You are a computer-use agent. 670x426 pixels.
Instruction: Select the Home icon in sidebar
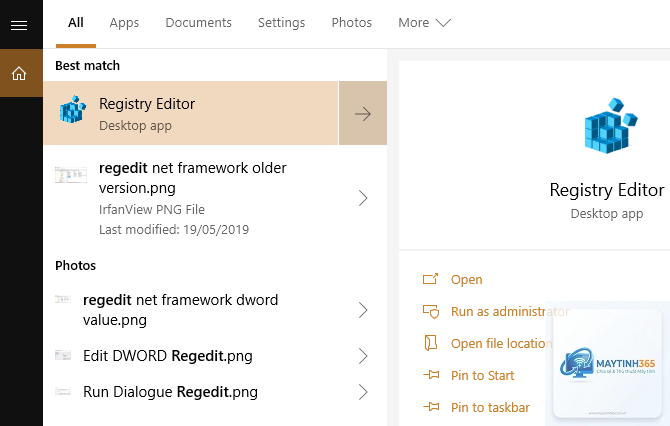pyautogui.click(x=19, y=73)
